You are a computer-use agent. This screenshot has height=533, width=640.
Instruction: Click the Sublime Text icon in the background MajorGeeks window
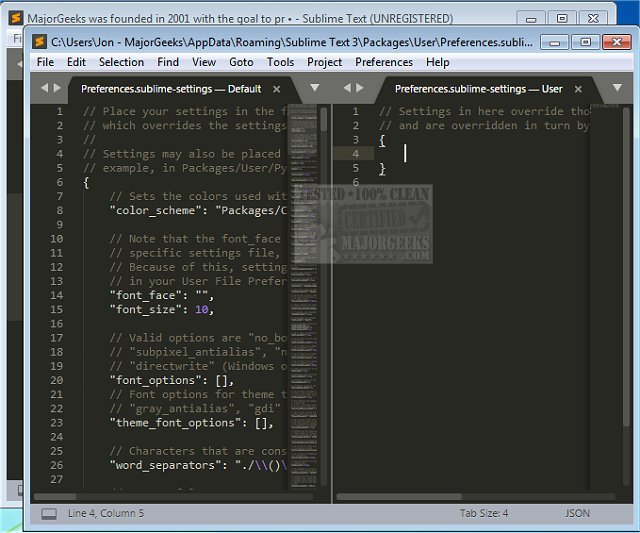(x=16, y=18)
